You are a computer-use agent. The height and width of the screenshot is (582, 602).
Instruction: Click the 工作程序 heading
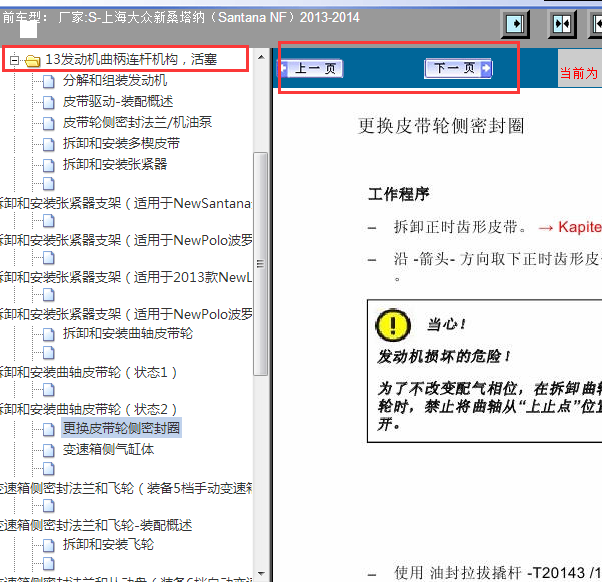pyautogui.click(x=399, y=194)
